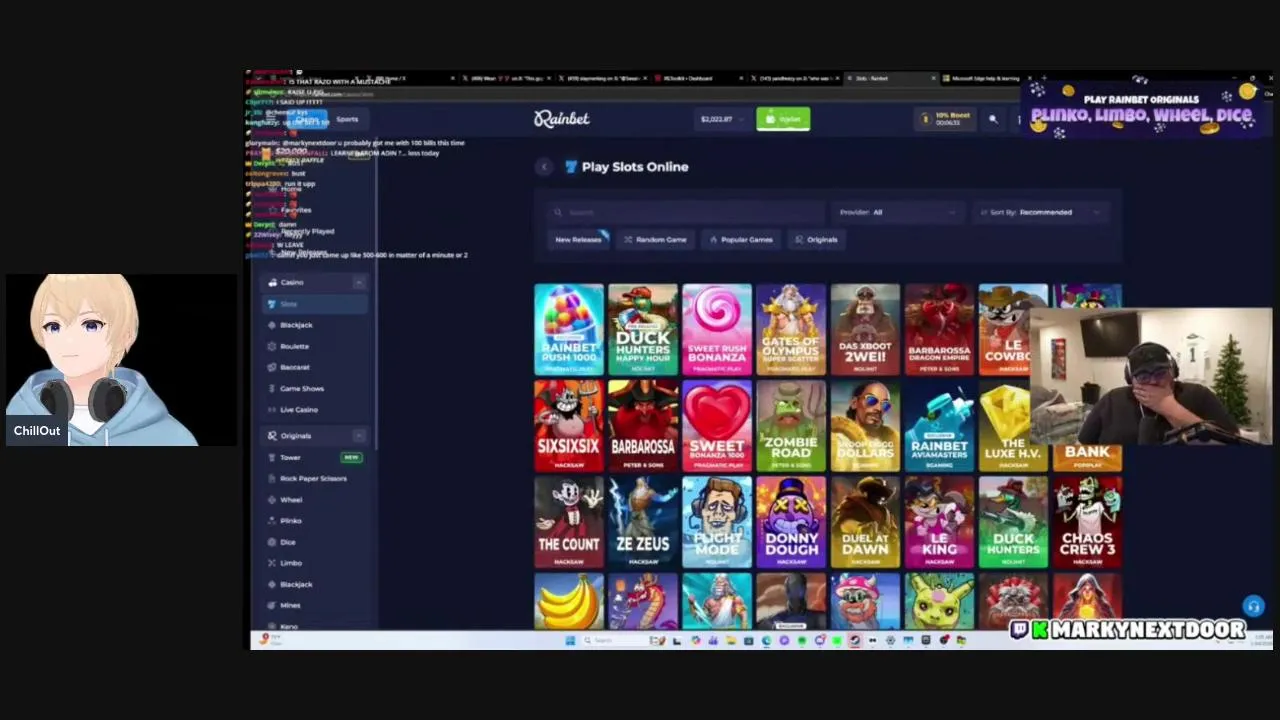Image resolution: width=1280 pixels, height=720 pixels.
Task: Open Game Shows in the sidebar
Action: pos(301,388)
